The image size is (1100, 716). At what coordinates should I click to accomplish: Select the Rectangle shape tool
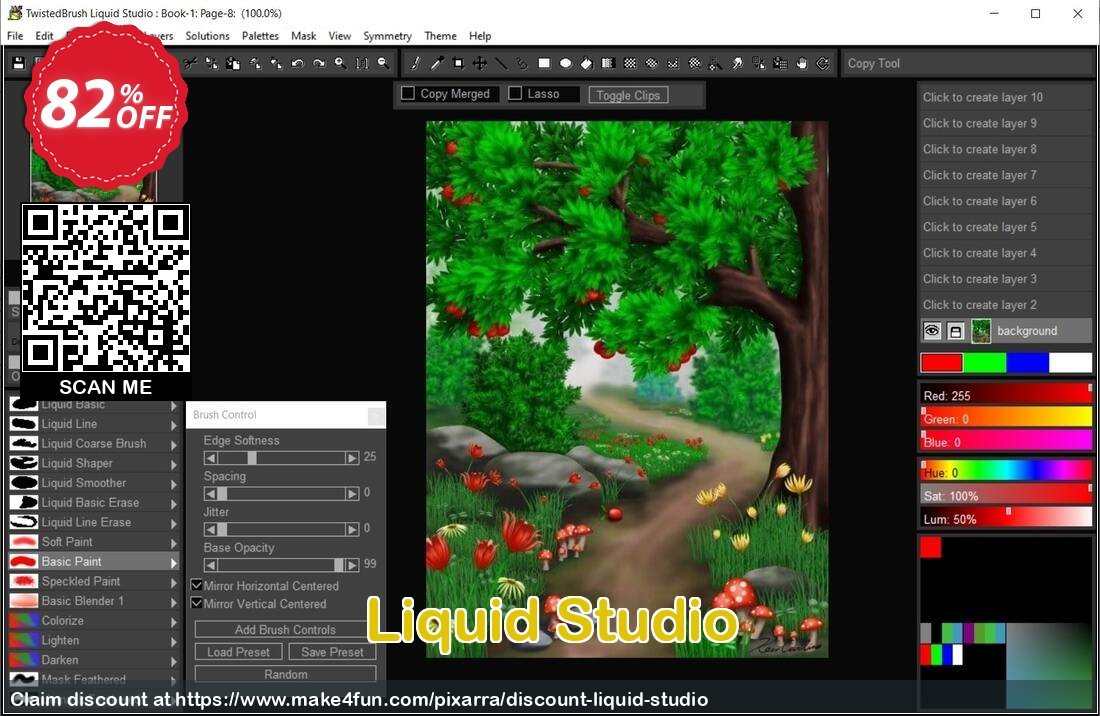(544, 63)
